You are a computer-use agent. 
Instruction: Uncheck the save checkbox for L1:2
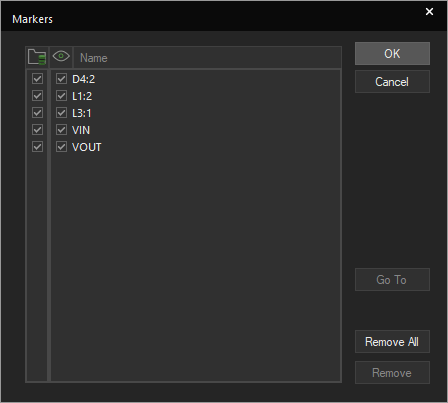click(37, 96)
